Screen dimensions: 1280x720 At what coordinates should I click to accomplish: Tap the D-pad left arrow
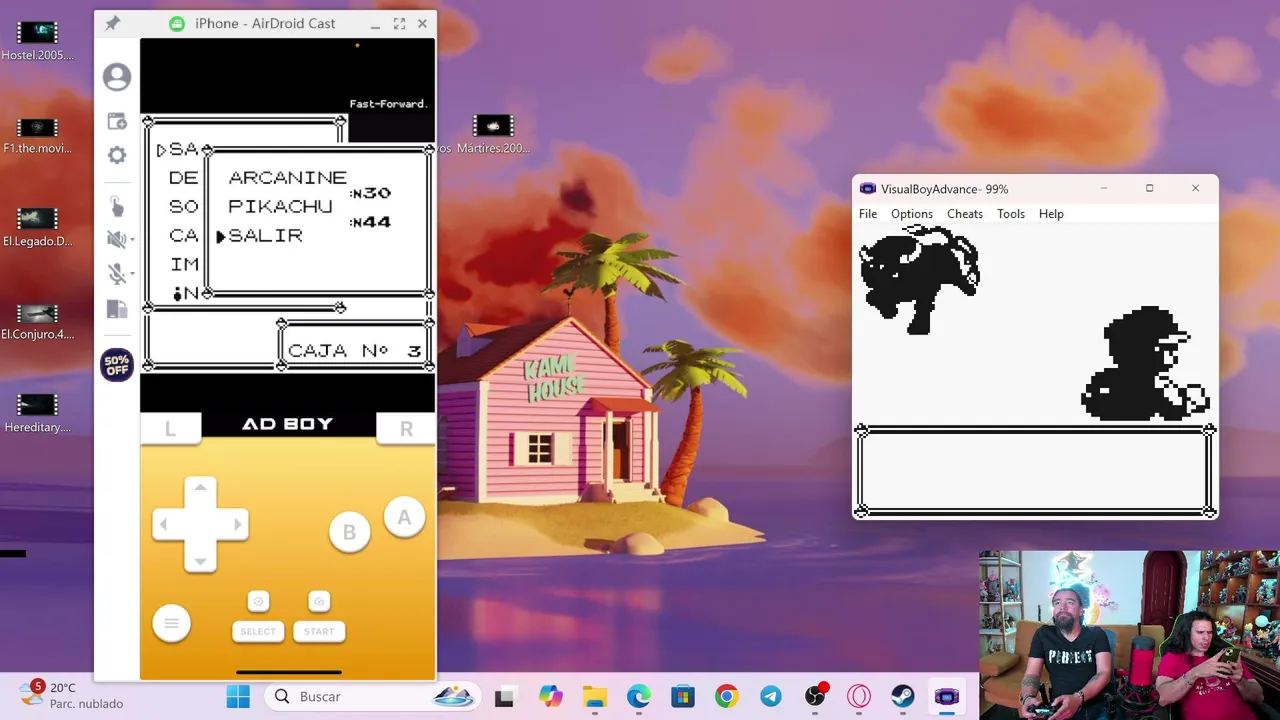click(164, 524)
